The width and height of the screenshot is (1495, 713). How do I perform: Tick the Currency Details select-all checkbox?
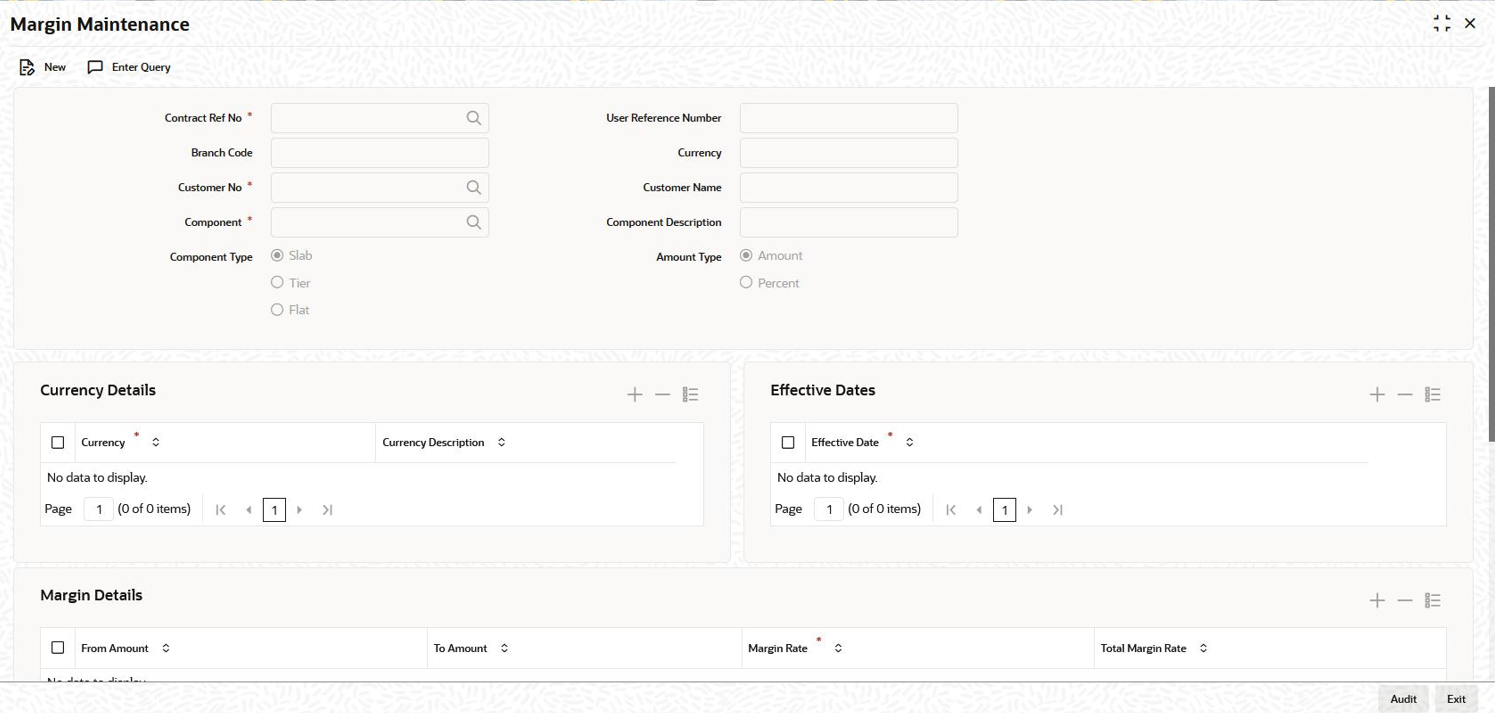pyautogui.click(x=58, y=442)
